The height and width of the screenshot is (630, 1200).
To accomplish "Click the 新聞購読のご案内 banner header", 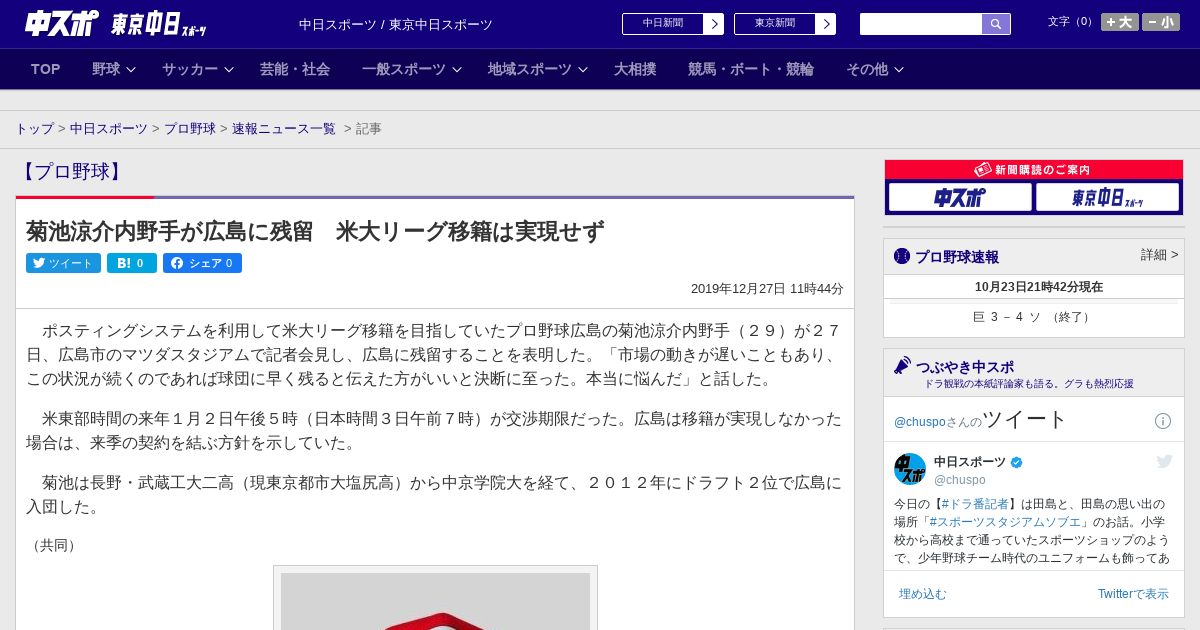I will click(x=1034, y=170).
